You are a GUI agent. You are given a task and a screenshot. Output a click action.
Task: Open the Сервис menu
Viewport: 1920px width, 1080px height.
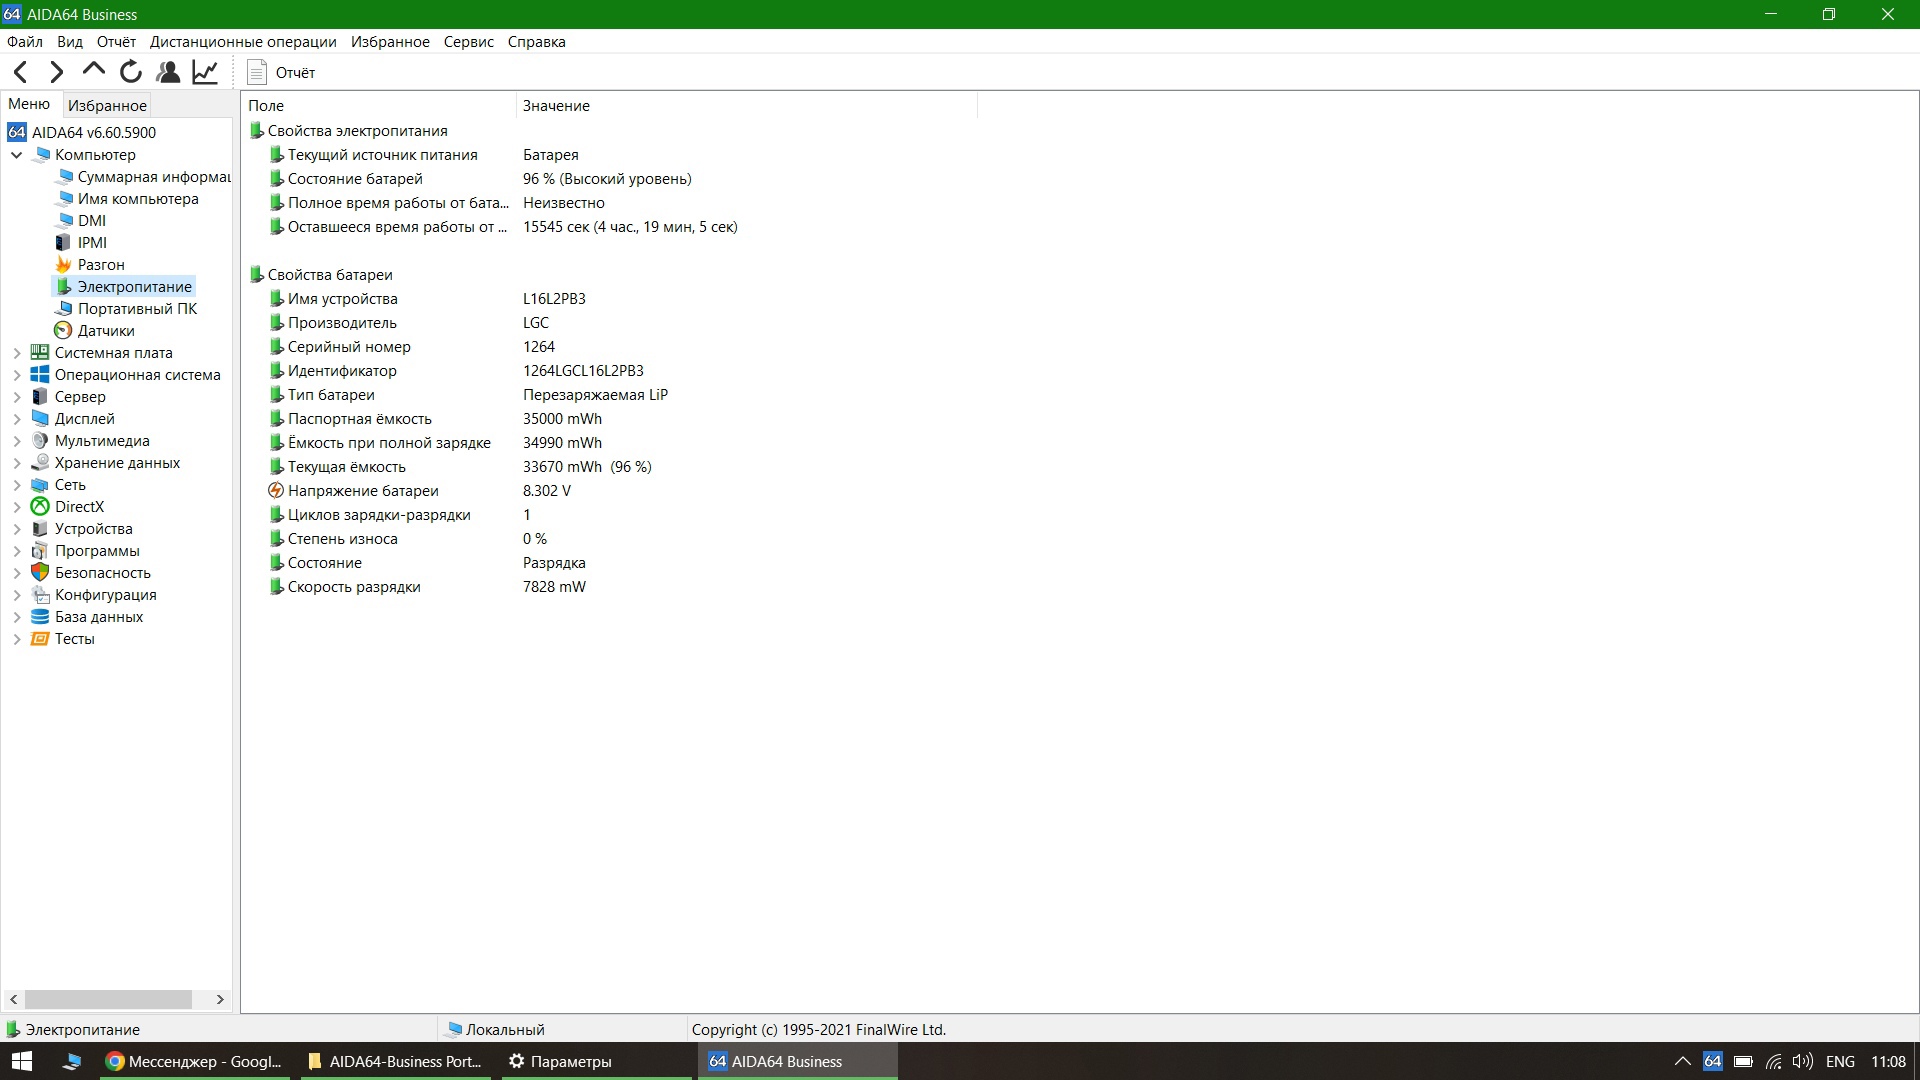[x=468, y=42]
